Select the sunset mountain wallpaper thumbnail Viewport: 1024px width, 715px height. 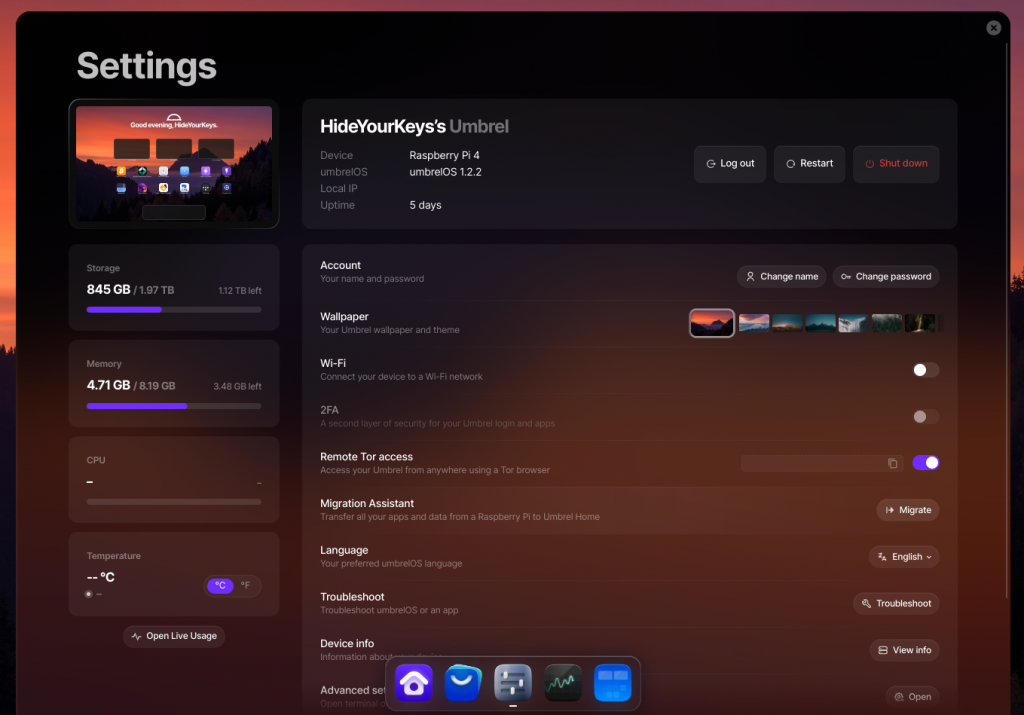tap(712, 323)
